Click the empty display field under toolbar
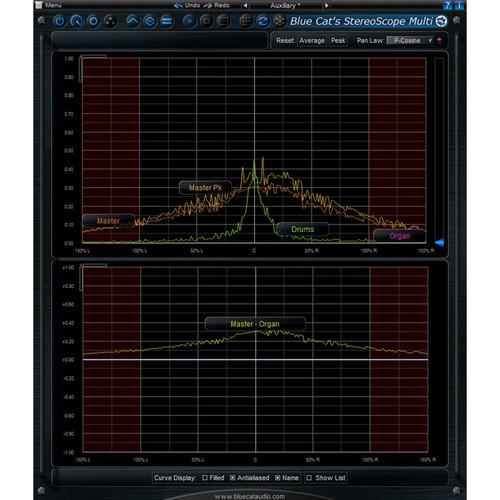Viewport: 500px width, 500px height. (x=159, y=40)
